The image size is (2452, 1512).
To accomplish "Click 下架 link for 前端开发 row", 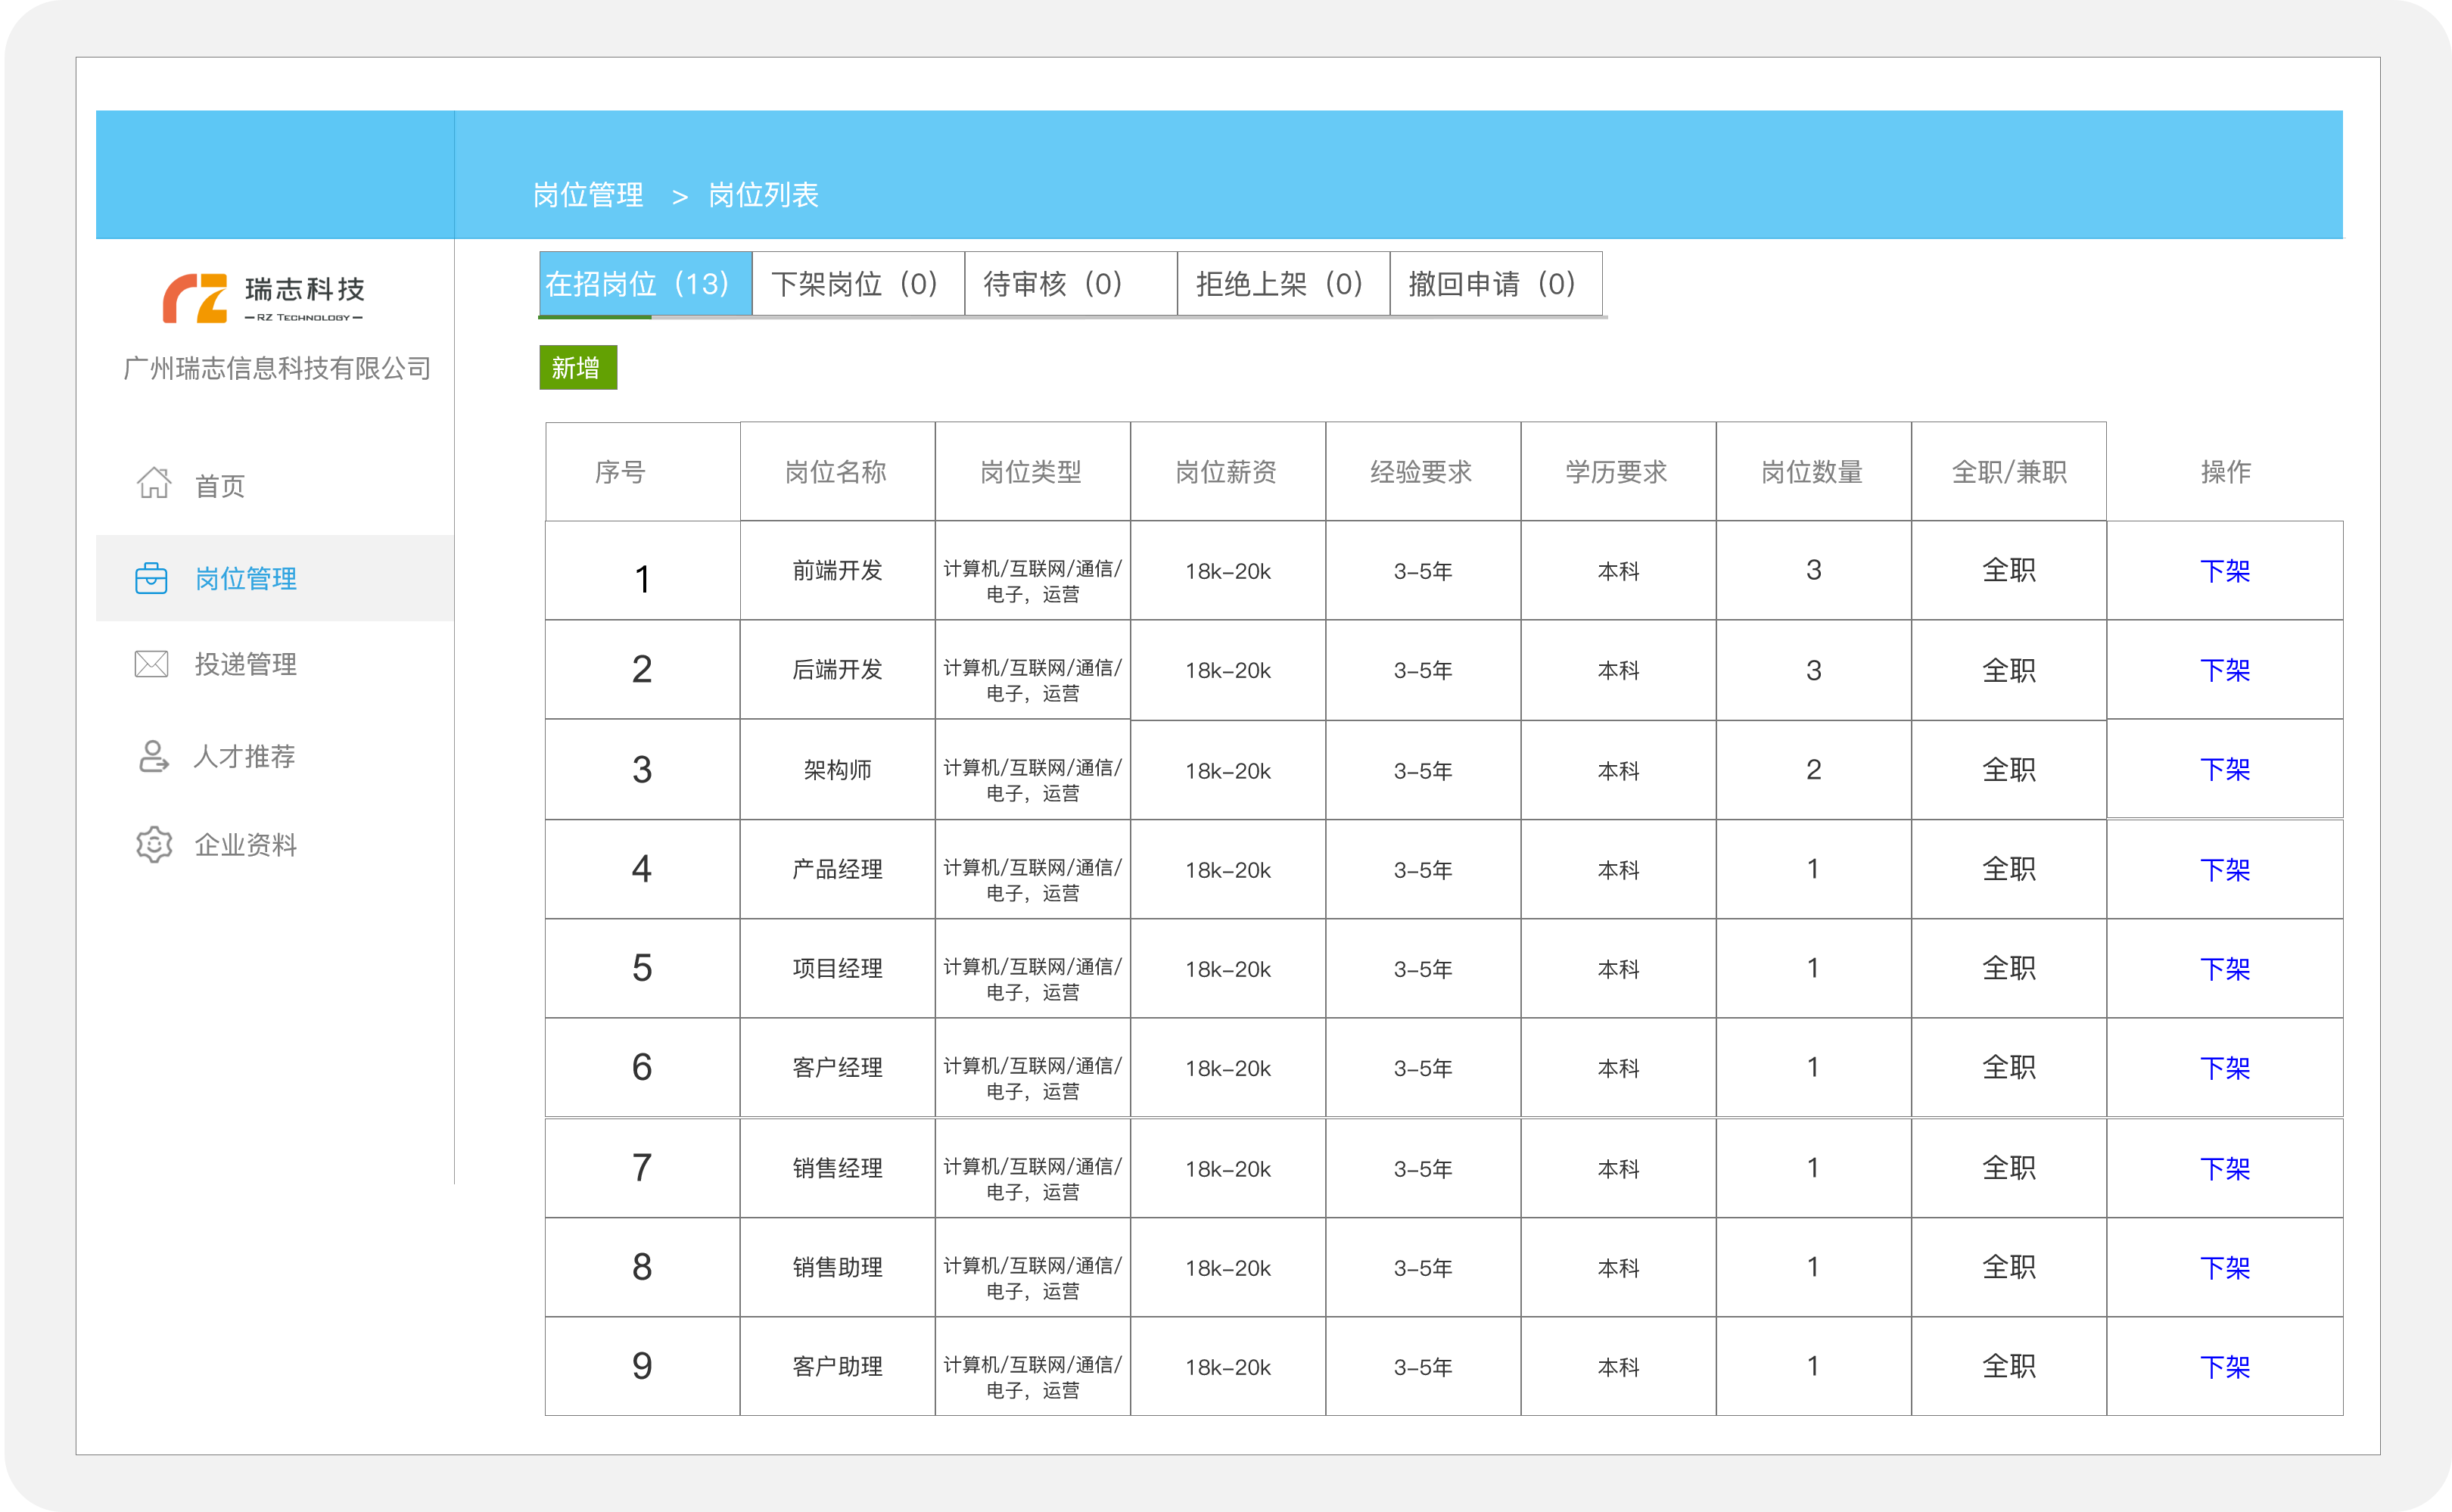I will click(x=2224, y=571).
